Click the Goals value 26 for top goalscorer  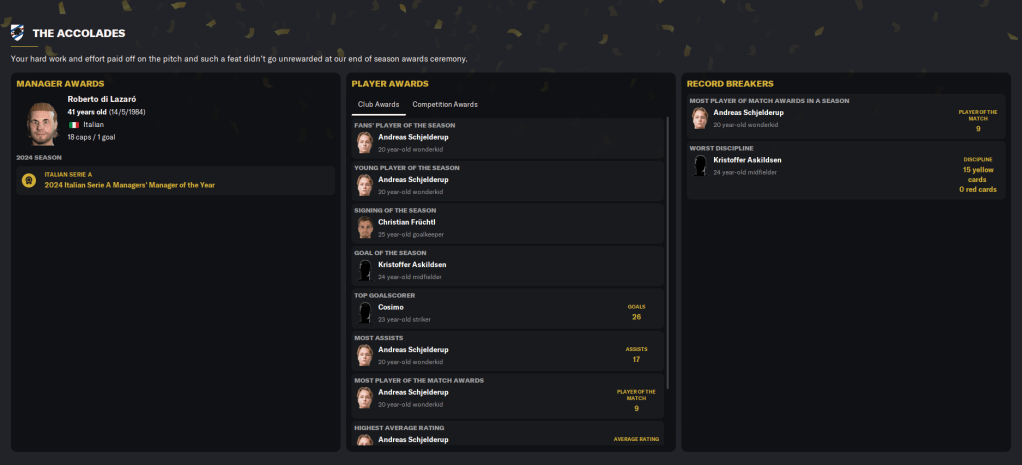click(x=636, y=316)
